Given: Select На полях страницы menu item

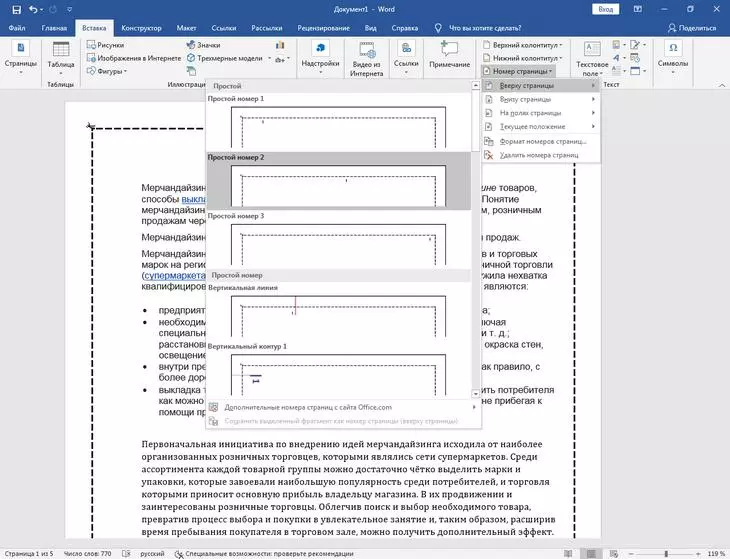Looking at the screenshot, I should point(540,113).
